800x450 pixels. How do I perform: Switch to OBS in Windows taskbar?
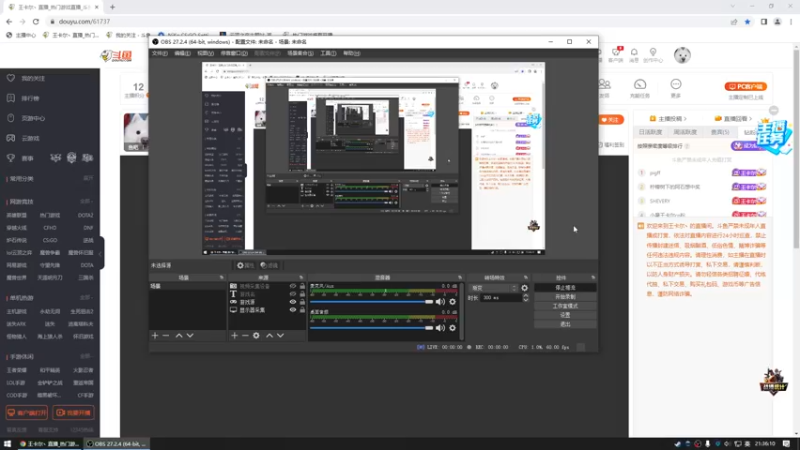click(x=116, y=444)
